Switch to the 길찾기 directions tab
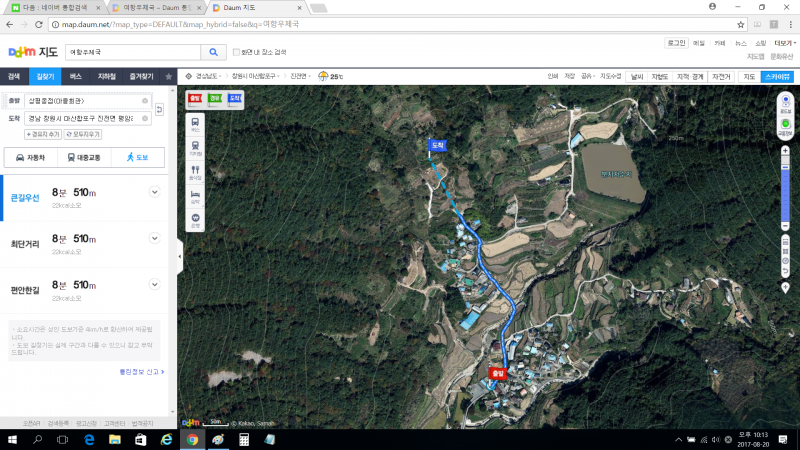This screenshot has width=800, height=450. tap(45, 76)
